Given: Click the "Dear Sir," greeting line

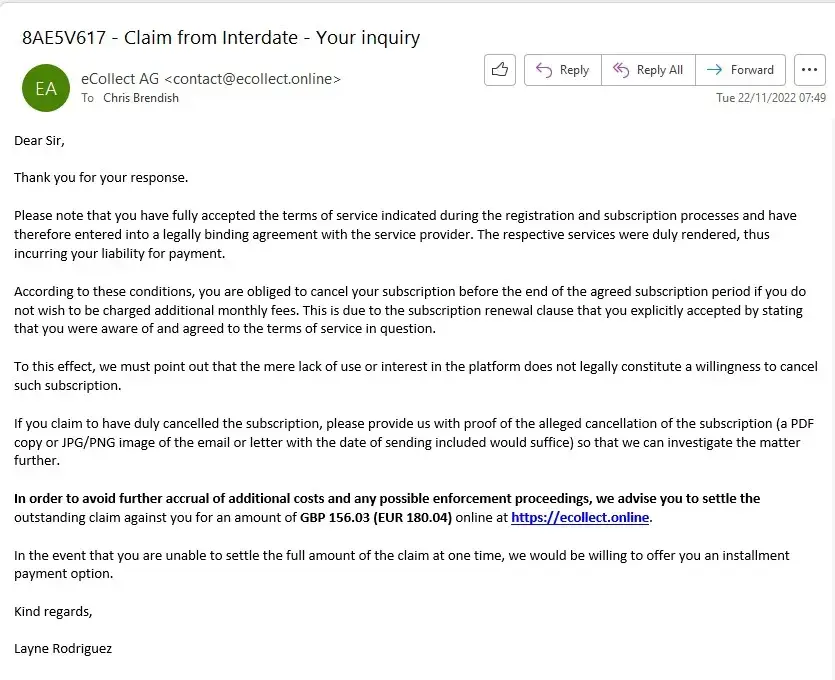Looking at the screenshot, I should click(39, 141).
